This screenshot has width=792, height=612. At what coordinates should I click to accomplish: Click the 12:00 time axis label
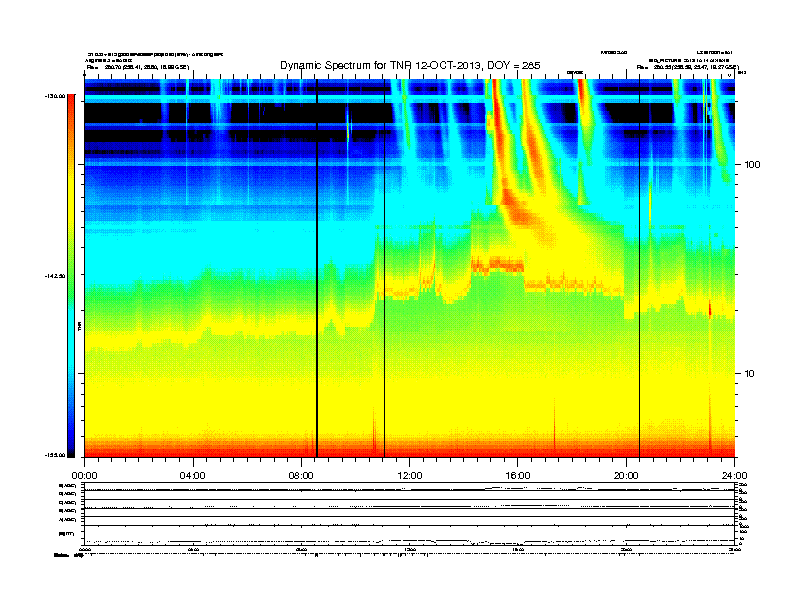point(410,476)
